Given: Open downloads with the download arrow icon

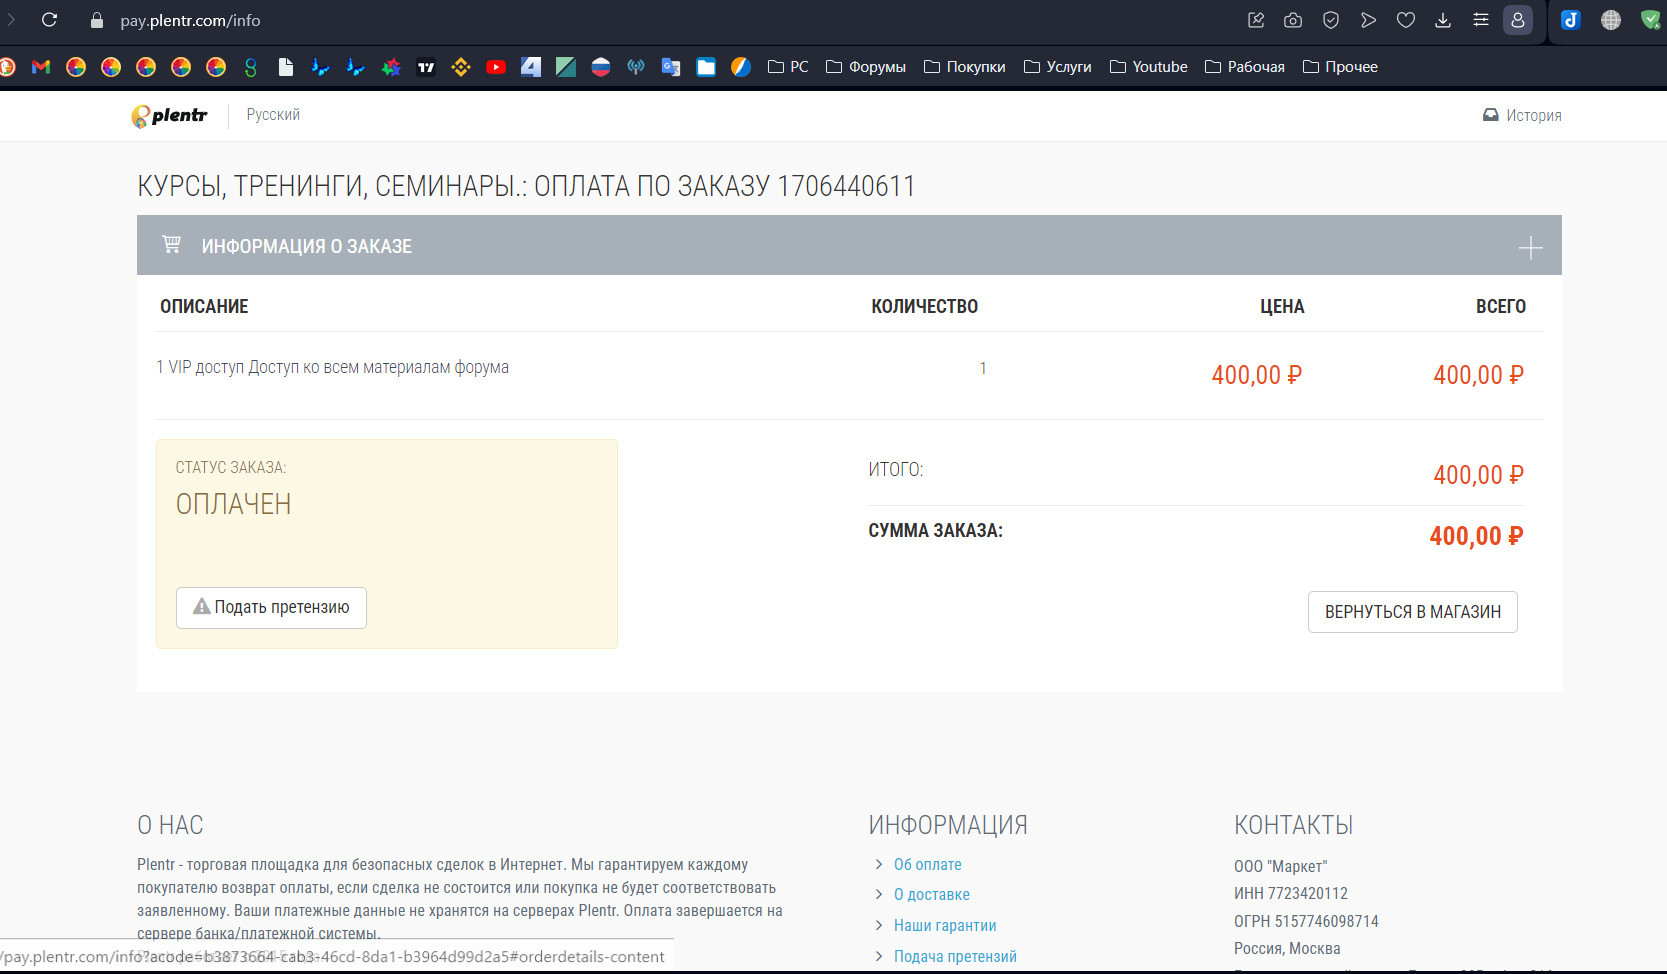Looking at the screenshot, I should point(1443,20).
